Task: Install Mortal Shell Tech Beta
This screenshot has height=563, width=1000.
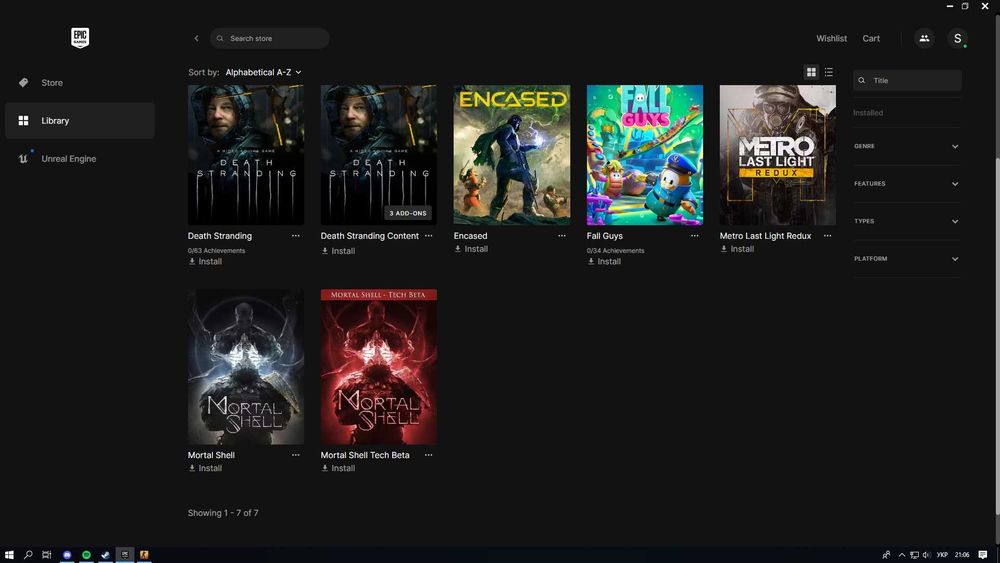Action: pos(338,468)
